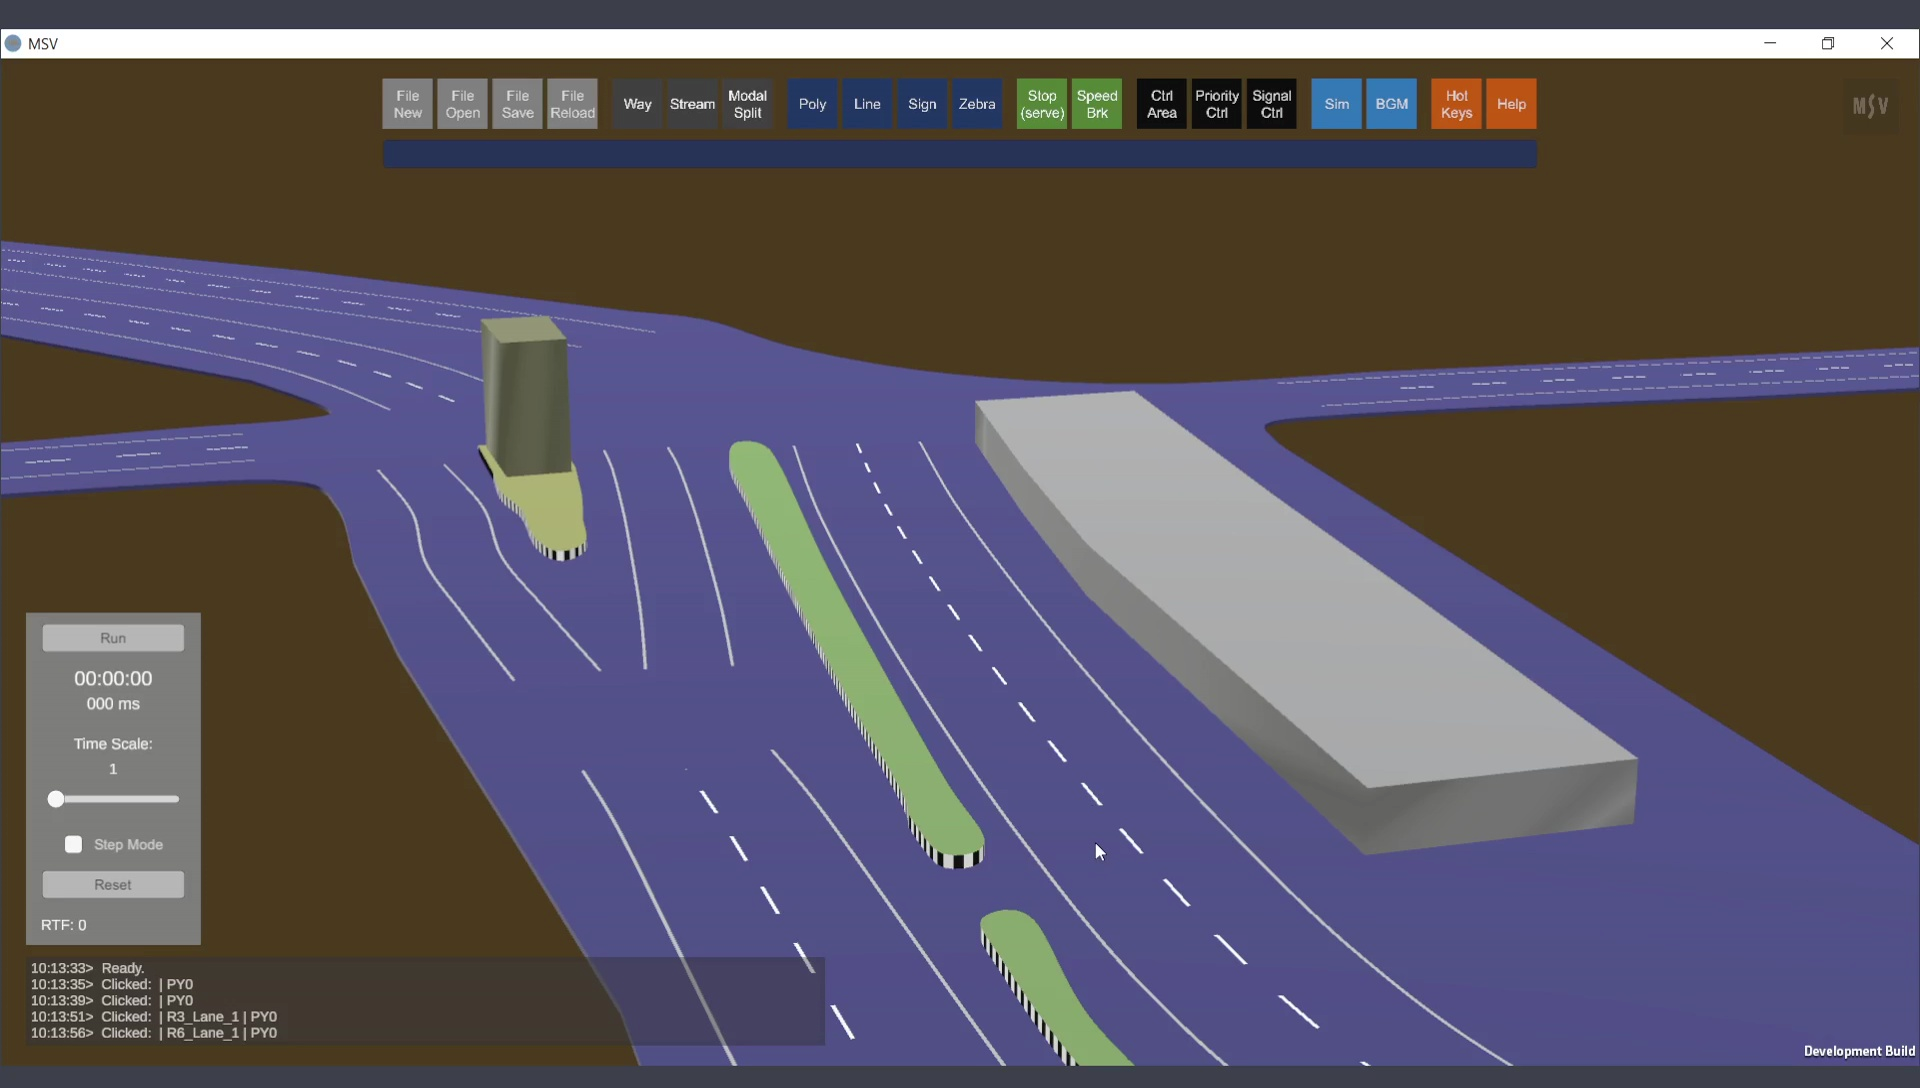Viewport: 1920px width, 1088px height.
Task: Pick the Sign placement tool
Action: (922, 104)
